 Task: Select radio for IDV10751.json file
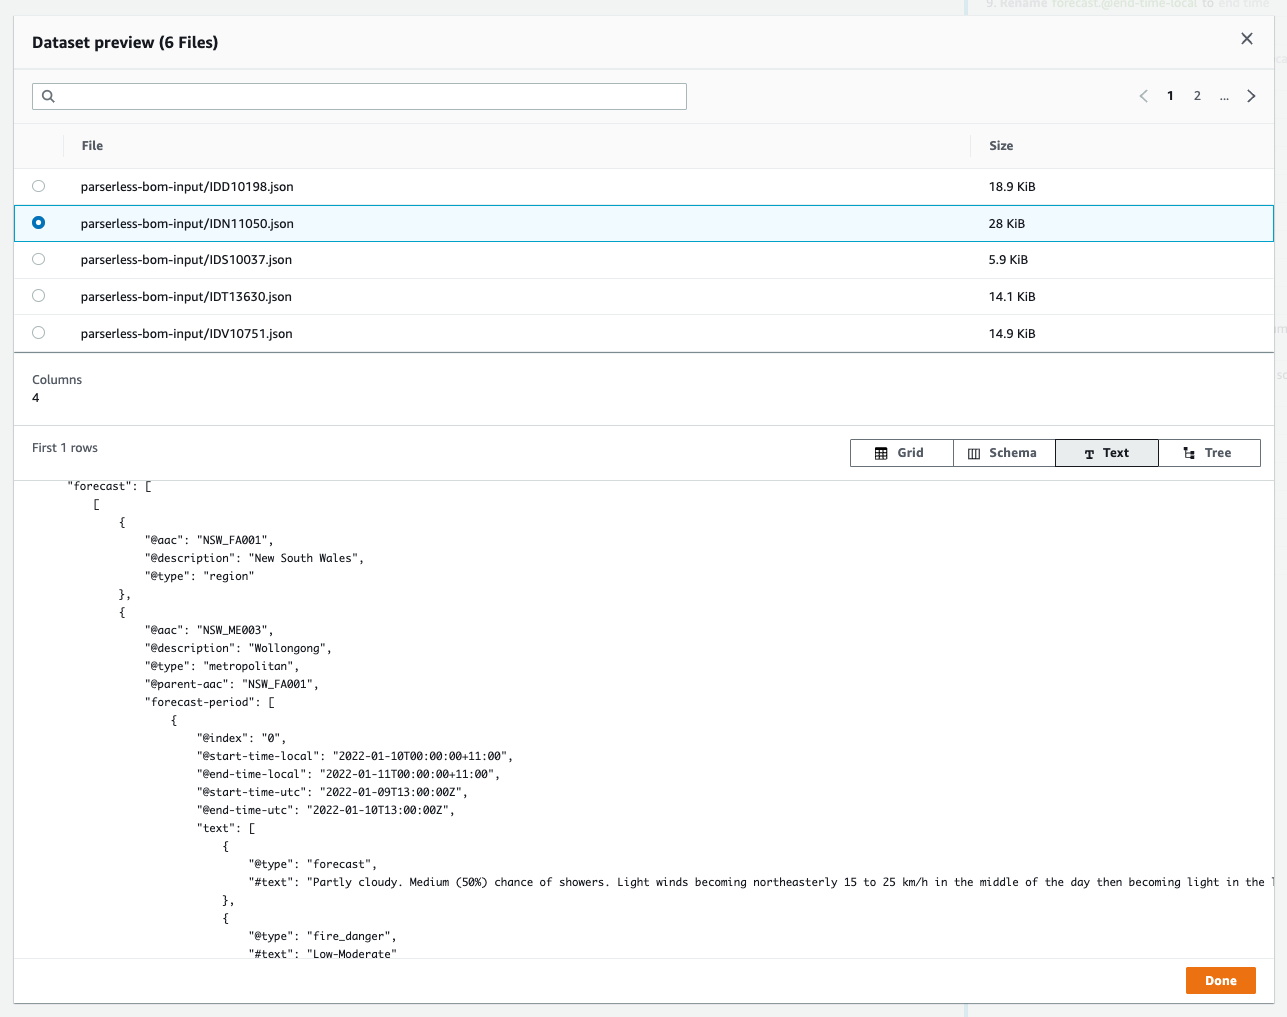[38, 333]
